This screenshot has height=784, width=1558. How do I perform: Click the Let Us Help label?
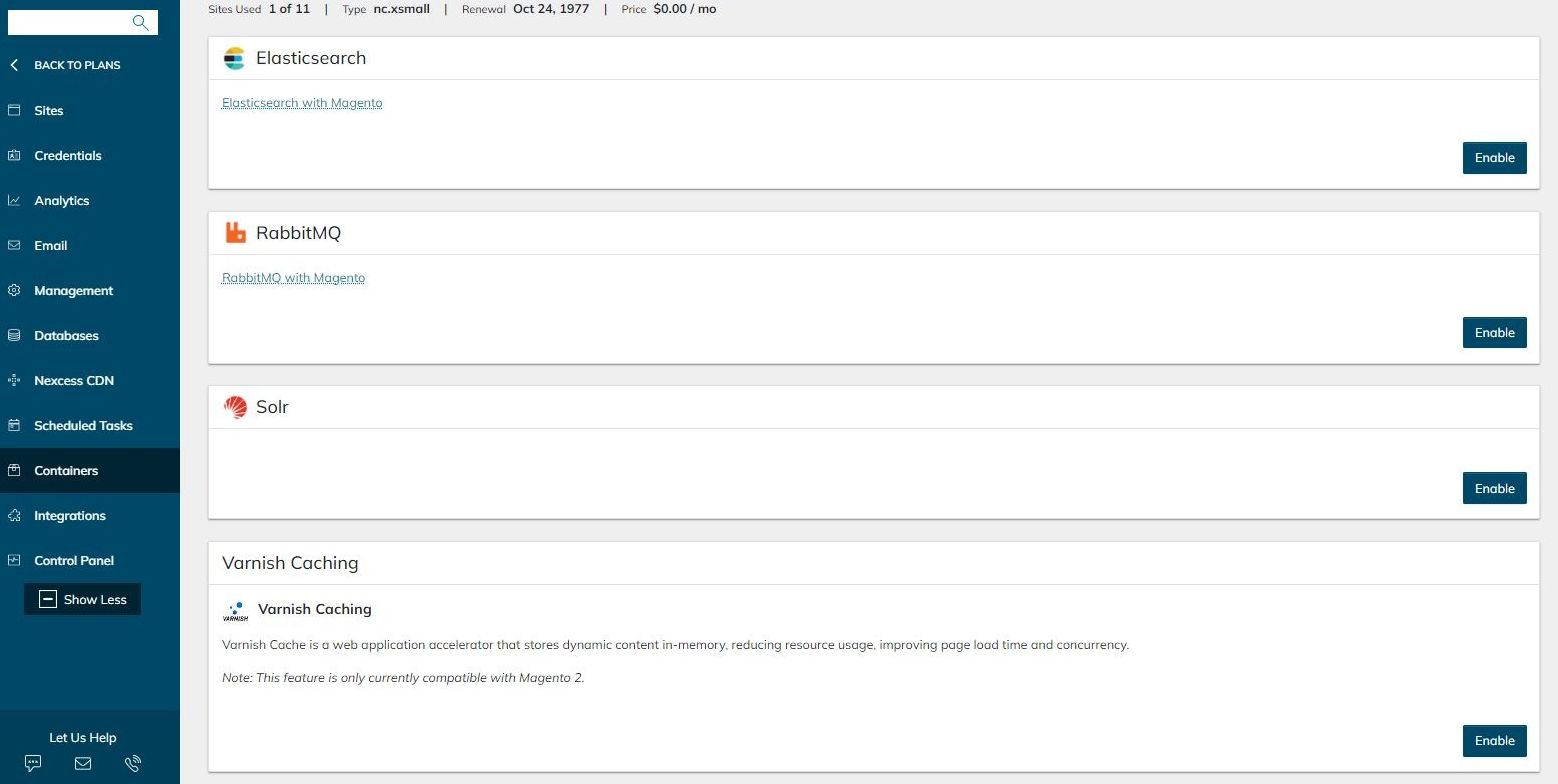pyautogui.click(x=83, y=737)
